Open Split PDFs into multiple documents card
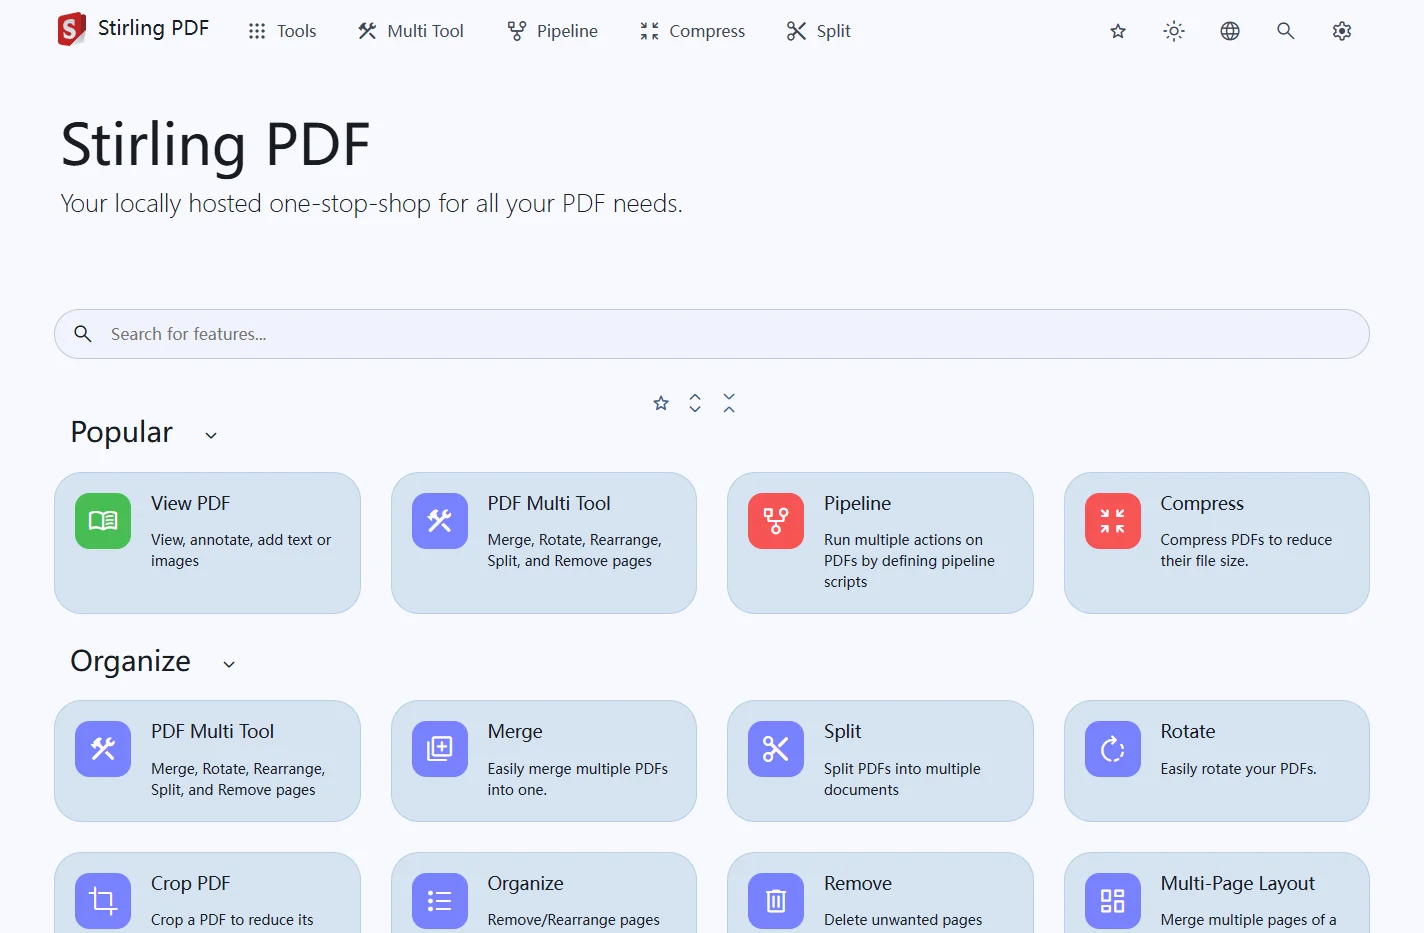This screenshot has height=933, width=1424. click(880, 761)
